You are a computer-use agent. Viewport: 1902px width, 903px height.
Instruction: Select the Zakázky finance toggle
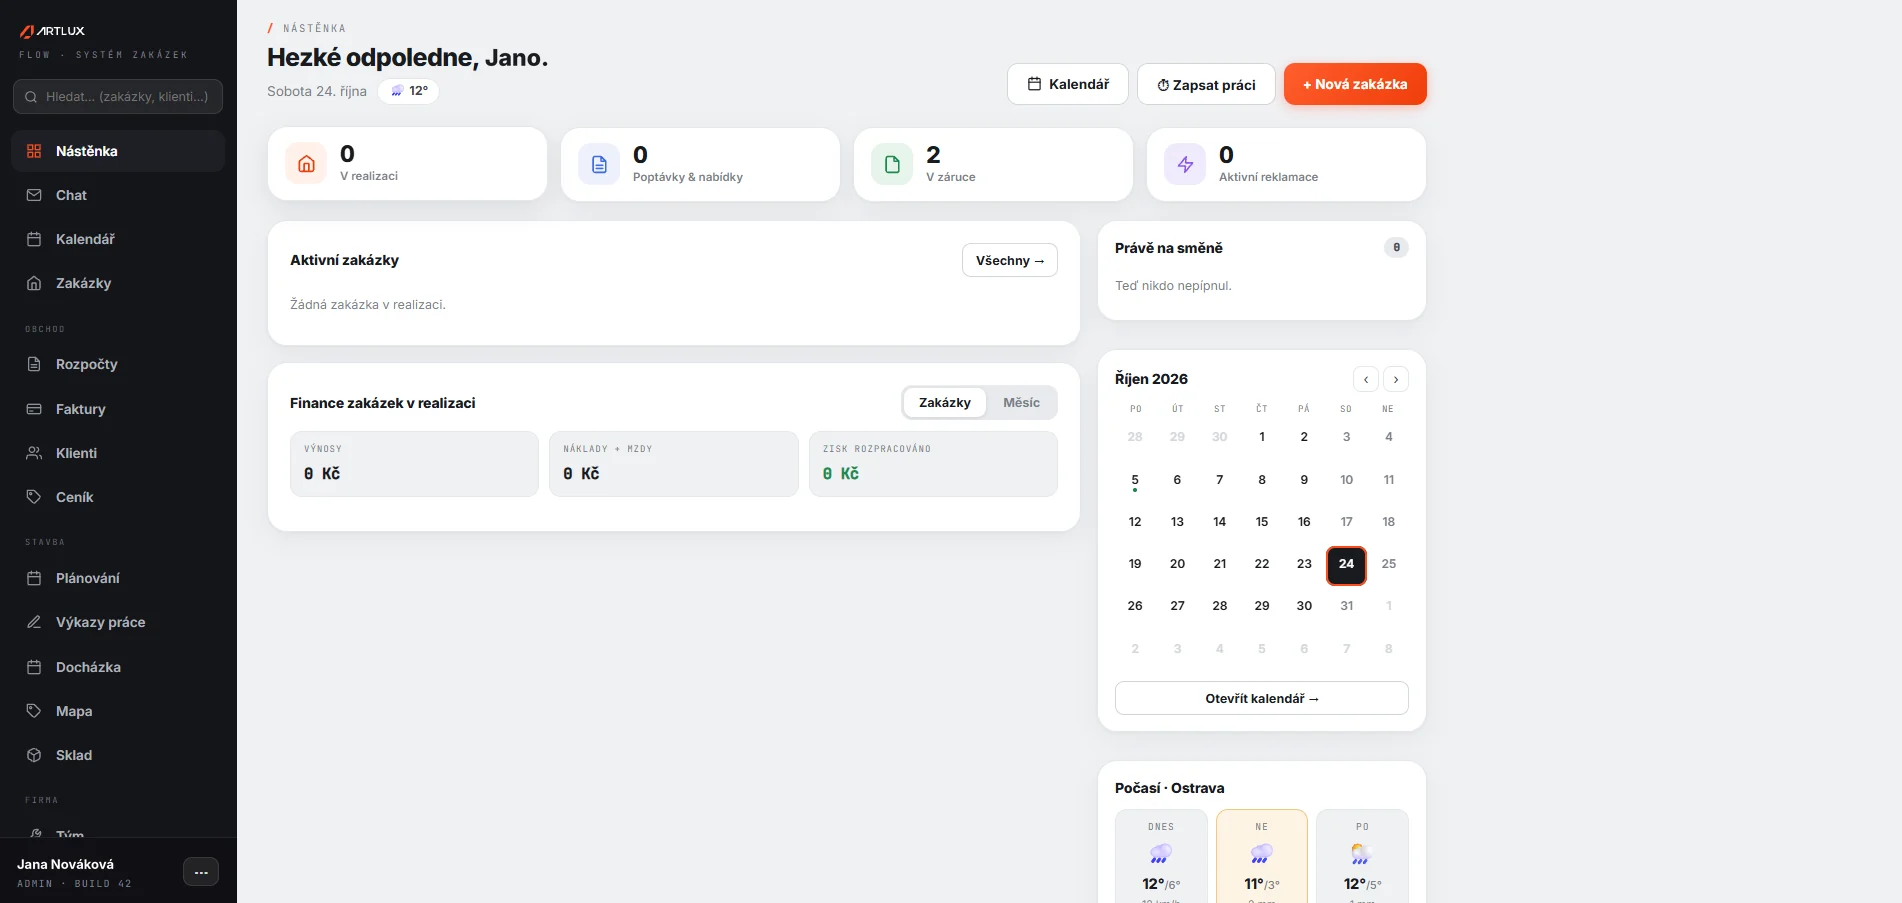945,403
